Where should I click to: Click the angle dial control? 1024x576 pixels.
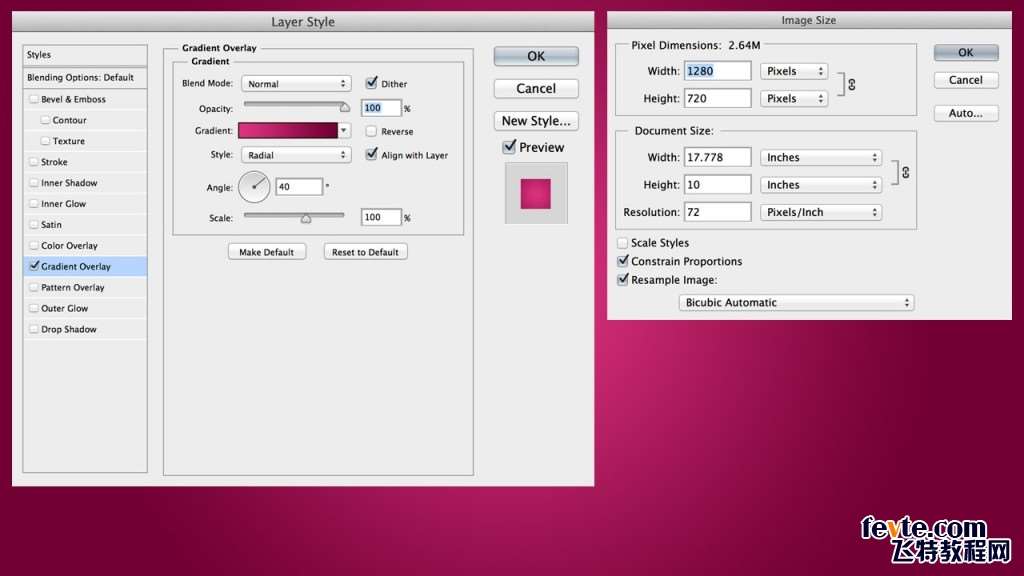(x=254, y=186)
